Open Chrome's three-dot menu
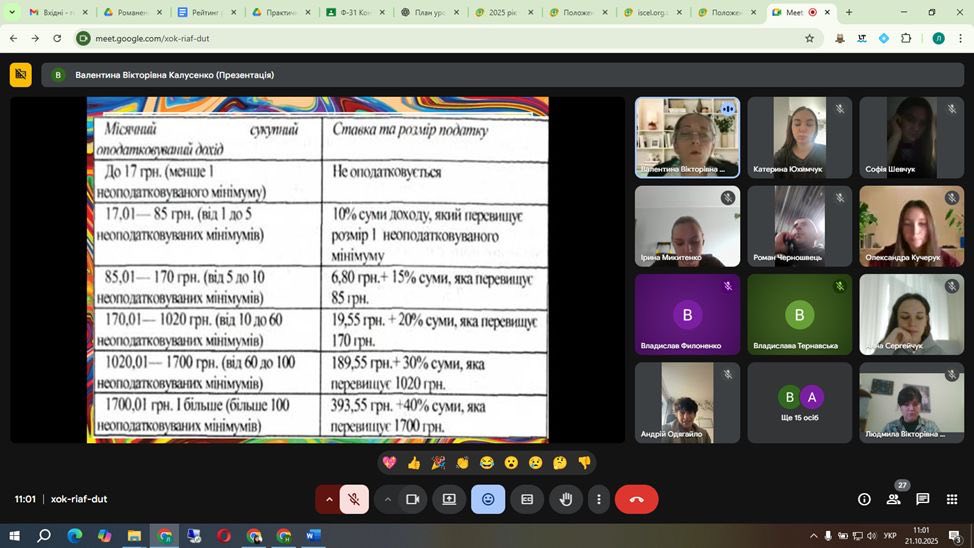The width and height of the screenshot is (974, 548). pos(960,39)
